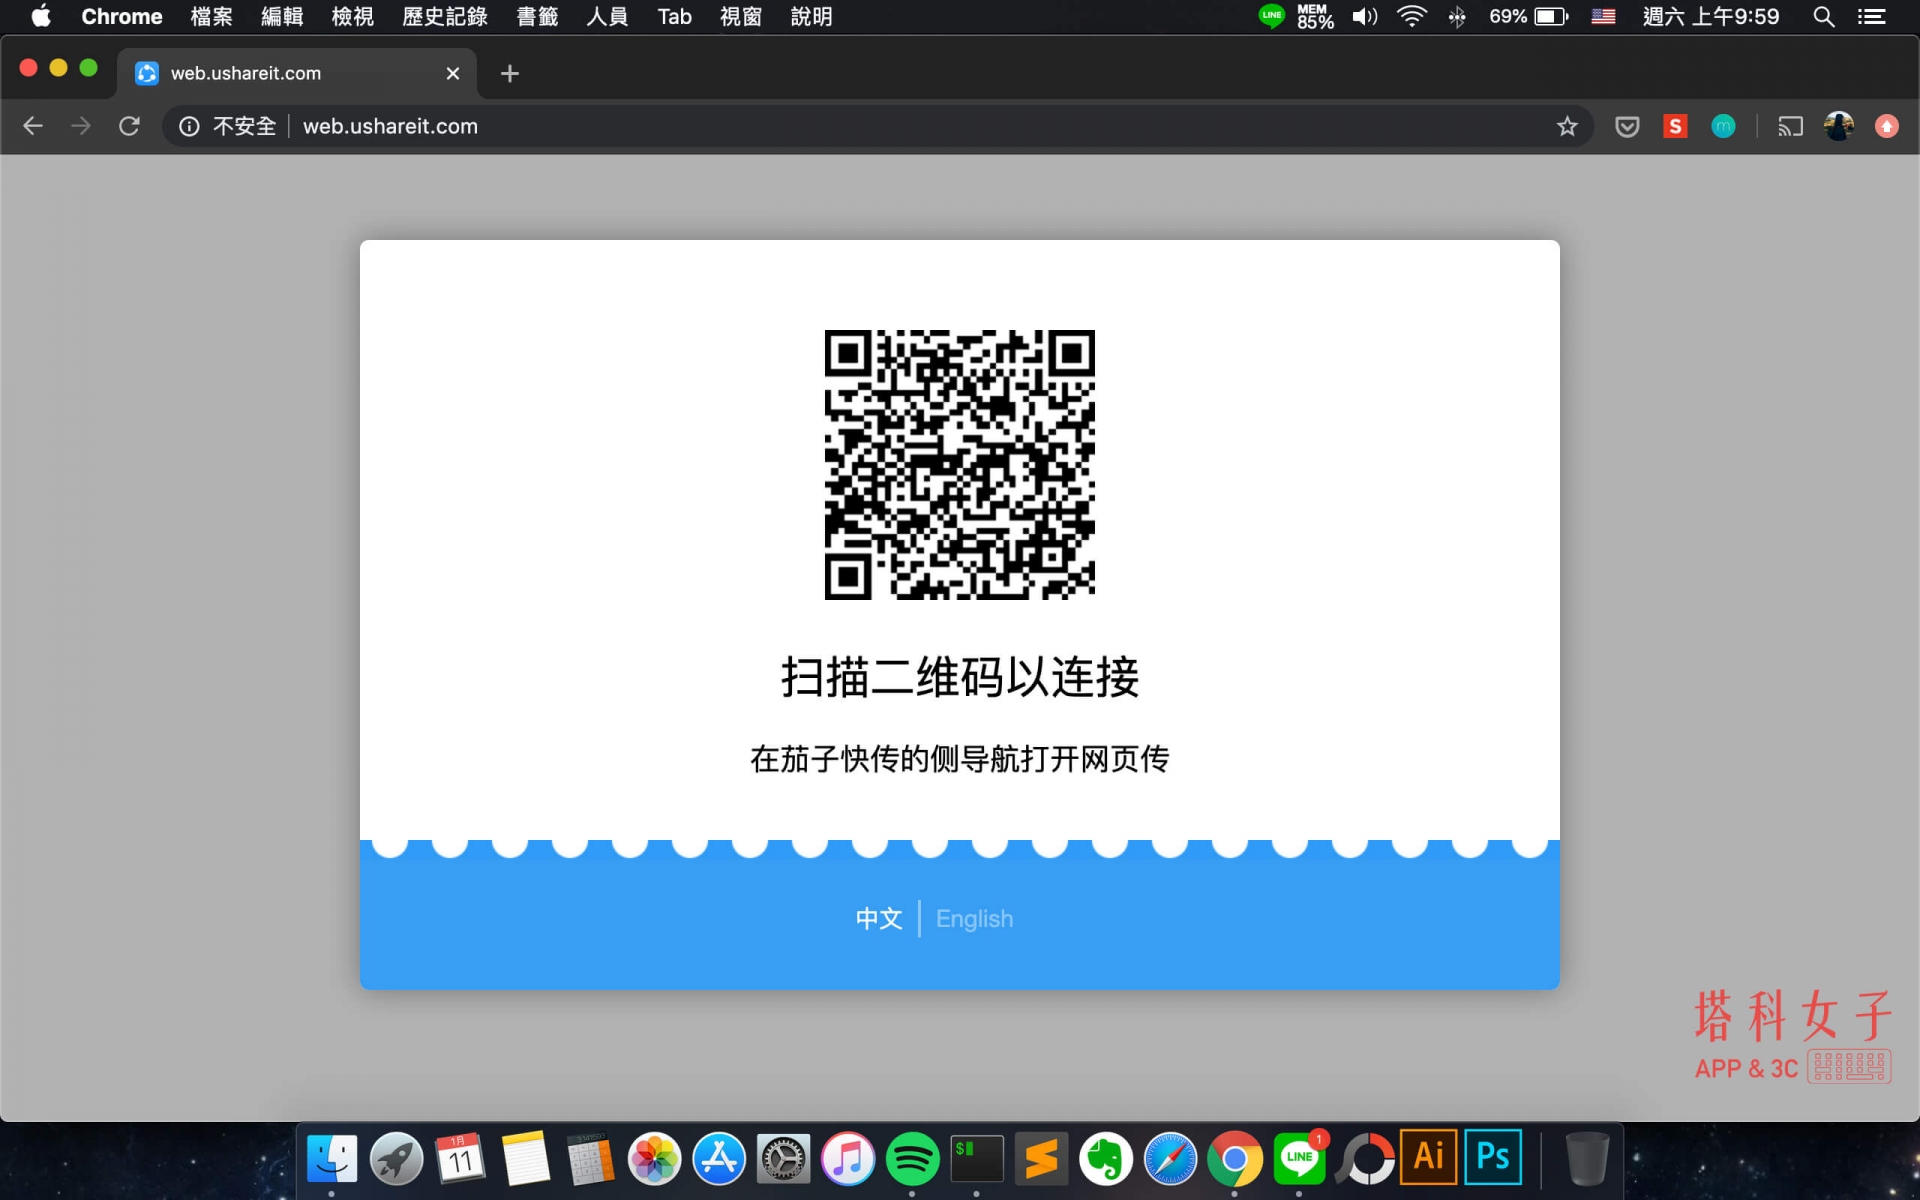Click the teal m extension icon
1920x1200 pixels.
(1723, 126)
